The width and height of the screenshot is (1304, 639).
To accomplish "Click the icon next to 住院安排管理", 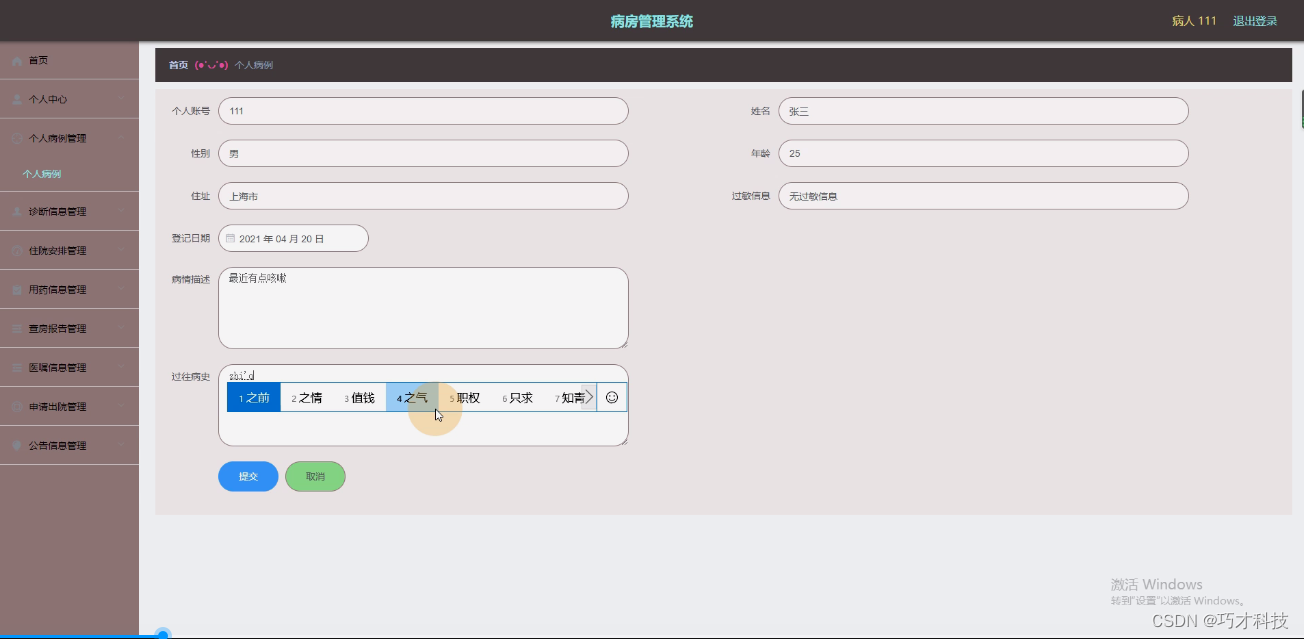I will pyautogui.click(x=16, y=250).
